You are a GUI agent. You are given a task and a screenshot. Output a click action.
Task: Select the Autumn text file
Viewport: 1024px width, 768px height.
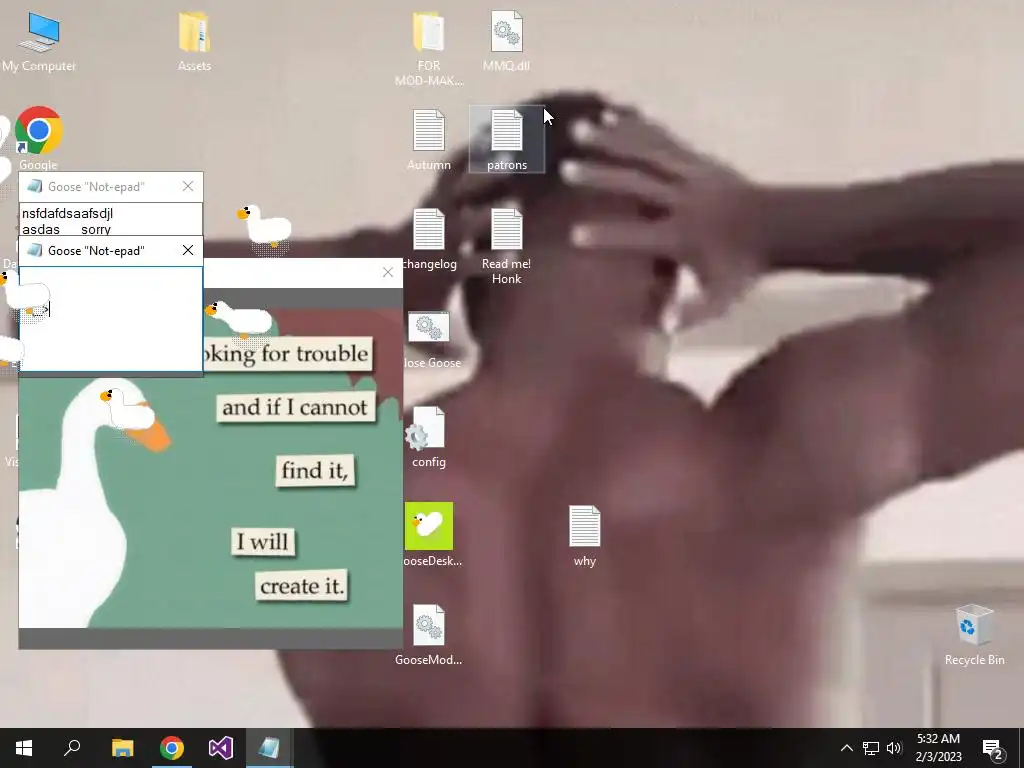[x=428, y=140]
